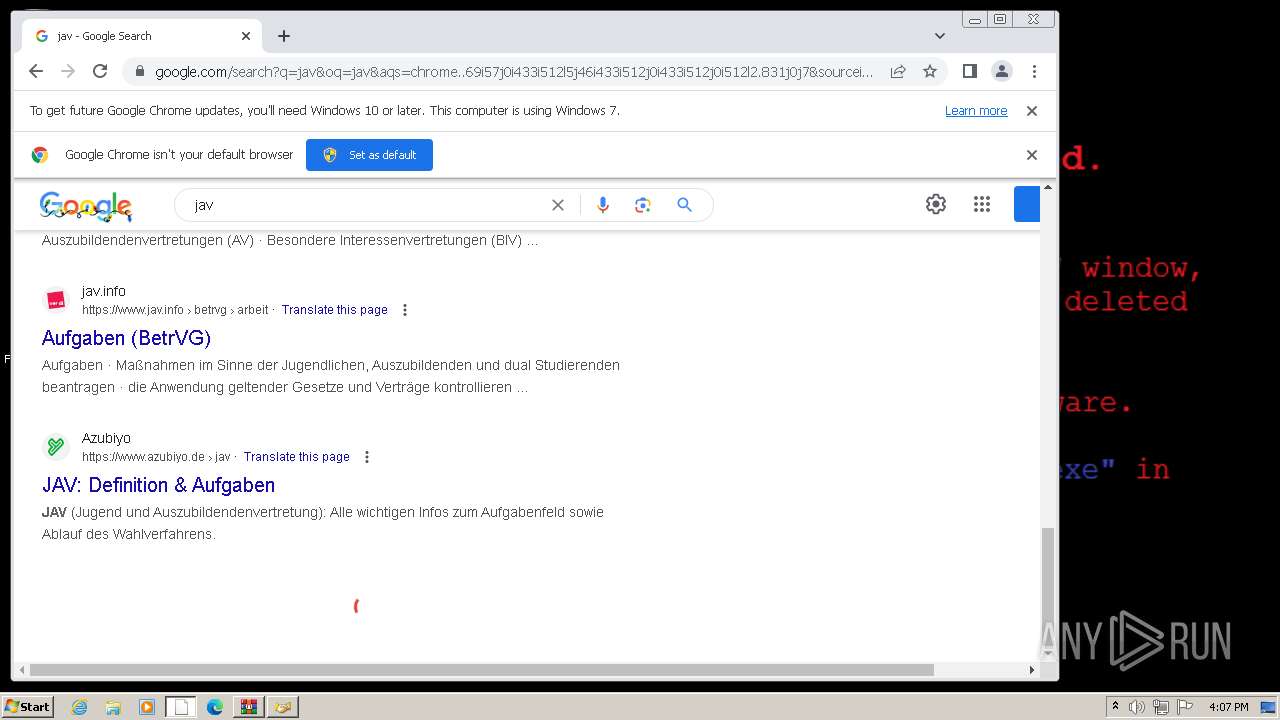Image resolution: width=1280 pixels, height=720 pixels.
Task: Click the blue Sign in button
Action: [1027, 204]
